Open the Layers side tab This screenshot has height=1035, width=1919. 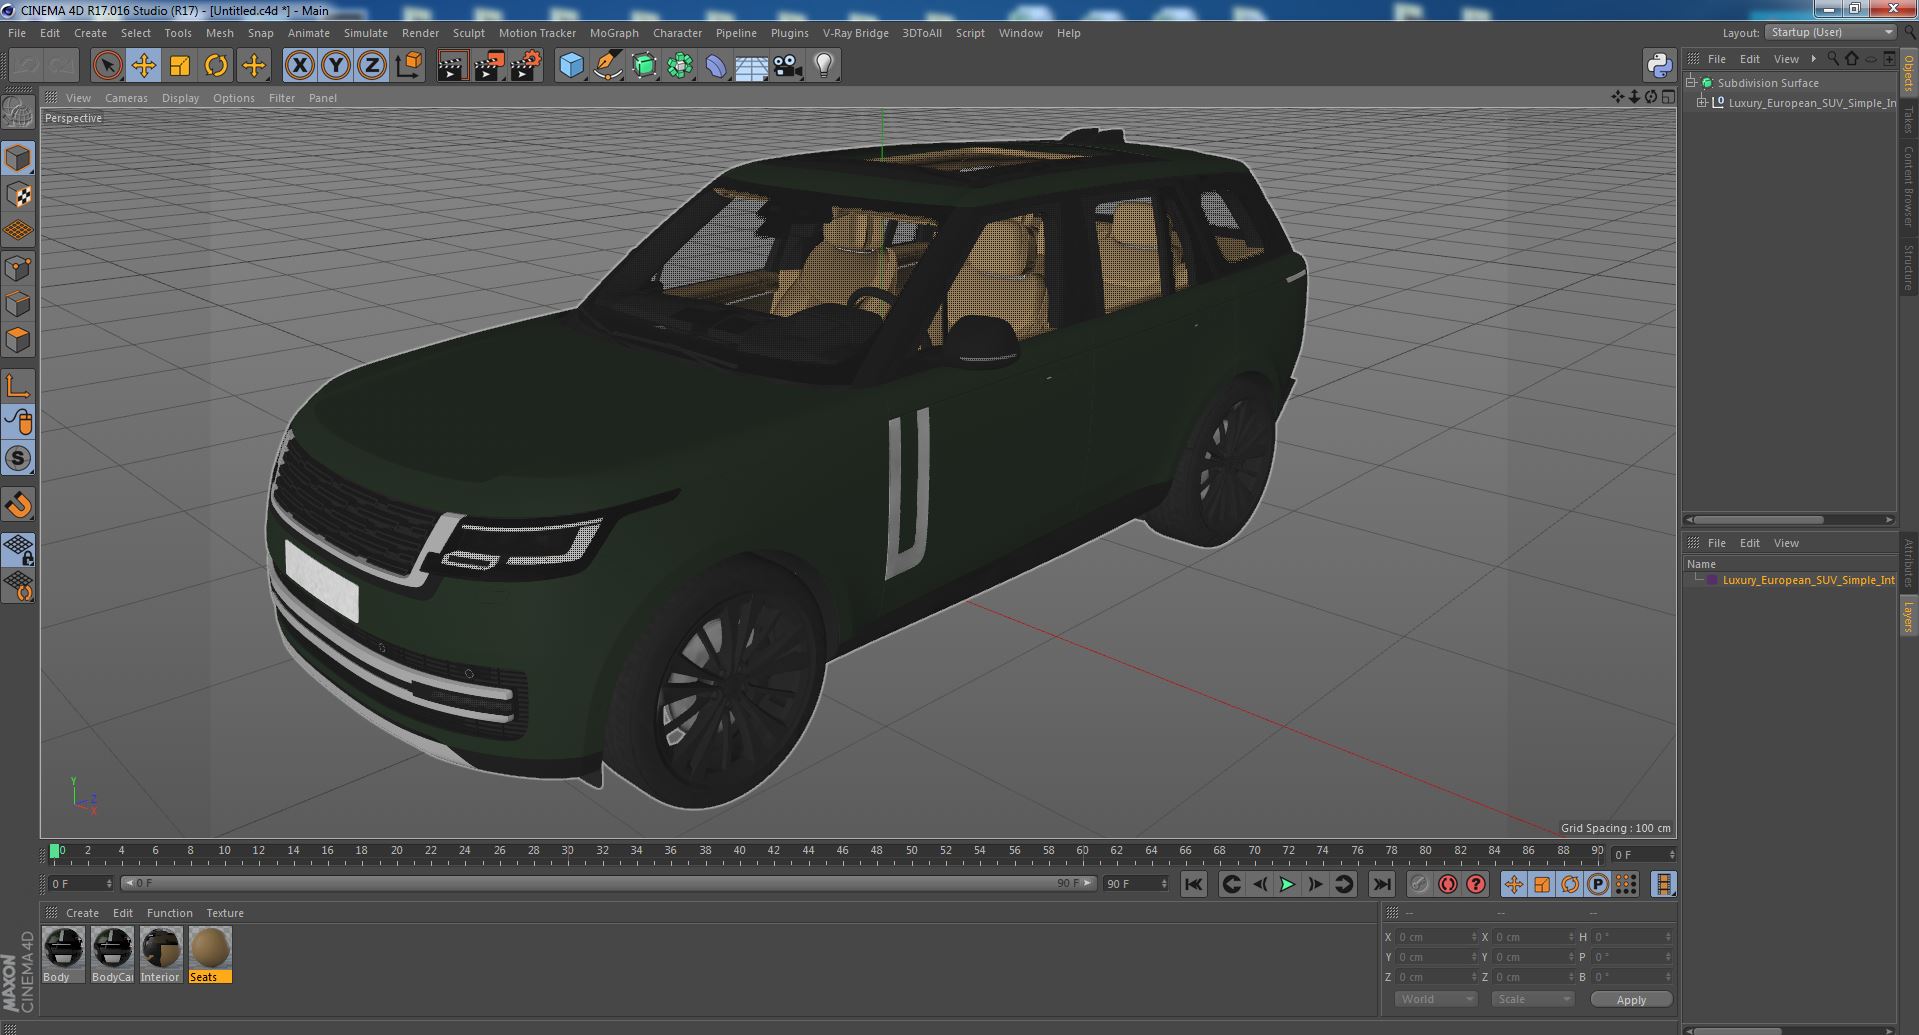point(1908,616)
